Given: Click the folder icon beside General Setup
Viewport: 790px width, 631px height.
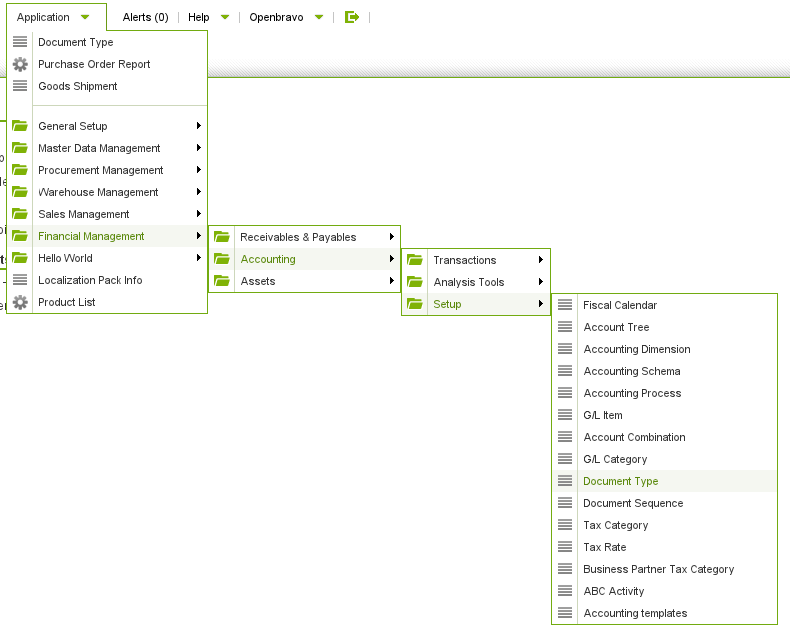Looking at the screenshot, I should [20, 126].
